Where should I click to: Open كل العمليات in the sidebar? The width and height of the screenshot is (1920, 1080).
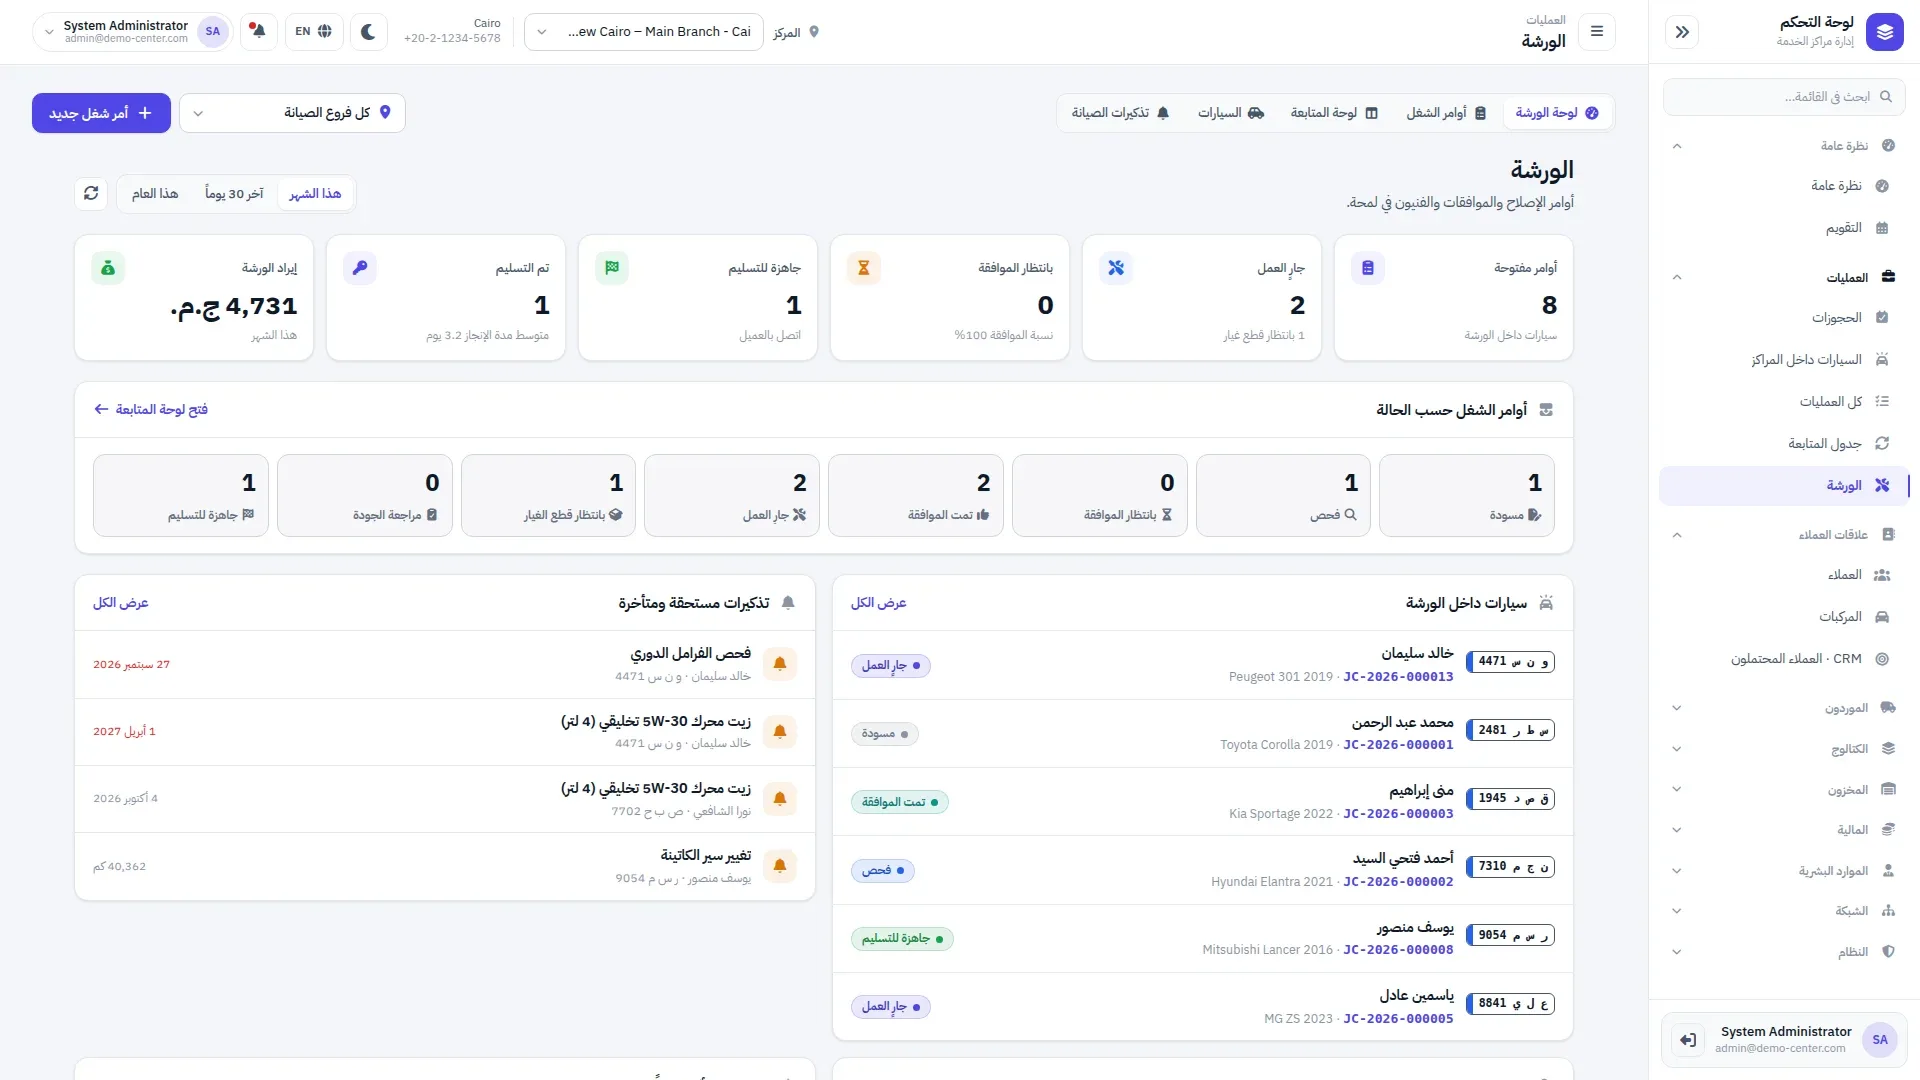[x=1785, y=402]
